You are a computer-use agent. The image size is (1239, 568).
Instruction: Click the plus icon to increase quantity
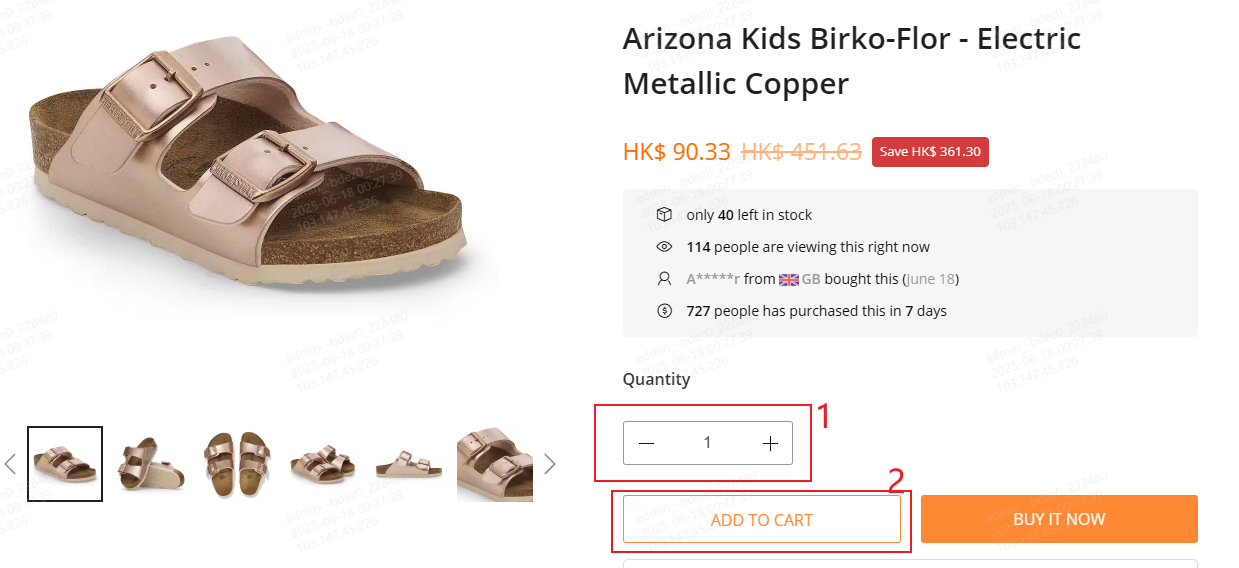[770, 443]
